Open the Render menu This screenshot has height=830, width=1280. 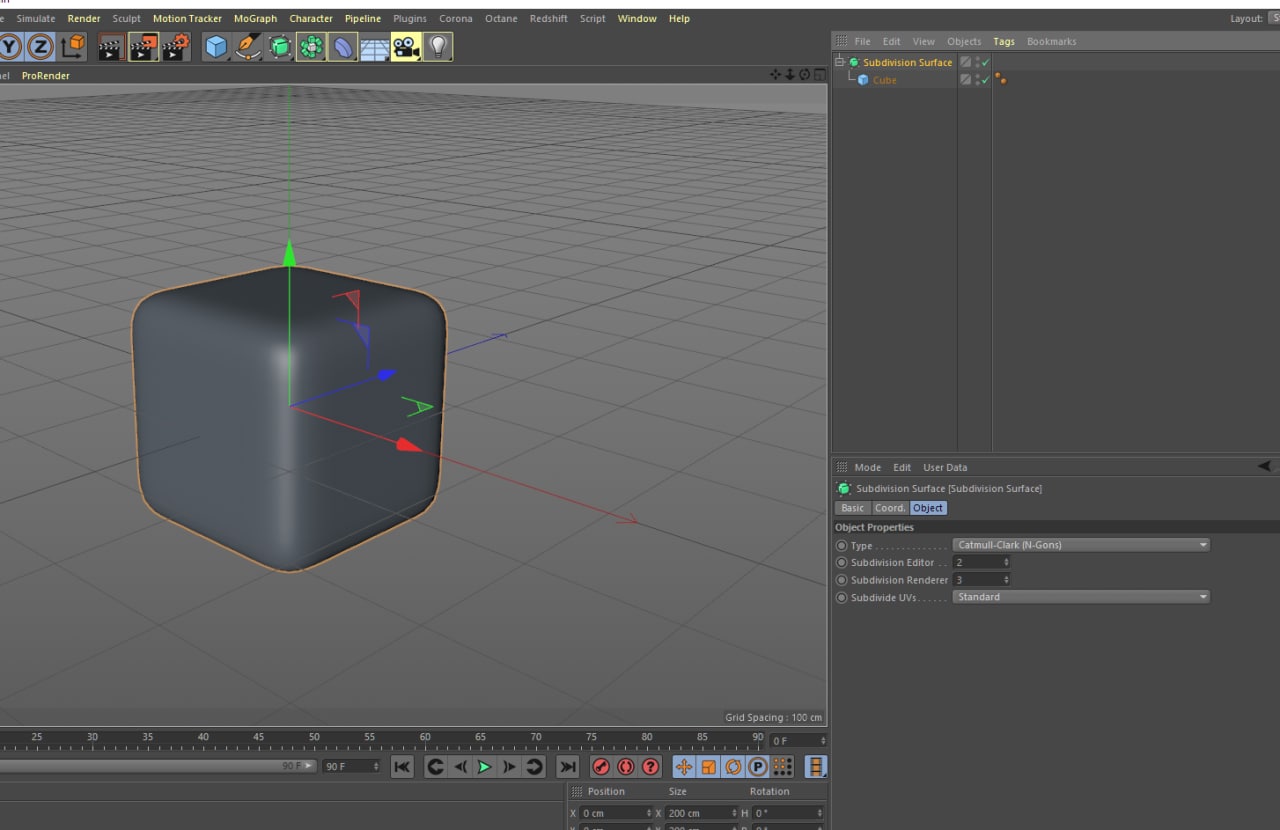click(84, 18)
